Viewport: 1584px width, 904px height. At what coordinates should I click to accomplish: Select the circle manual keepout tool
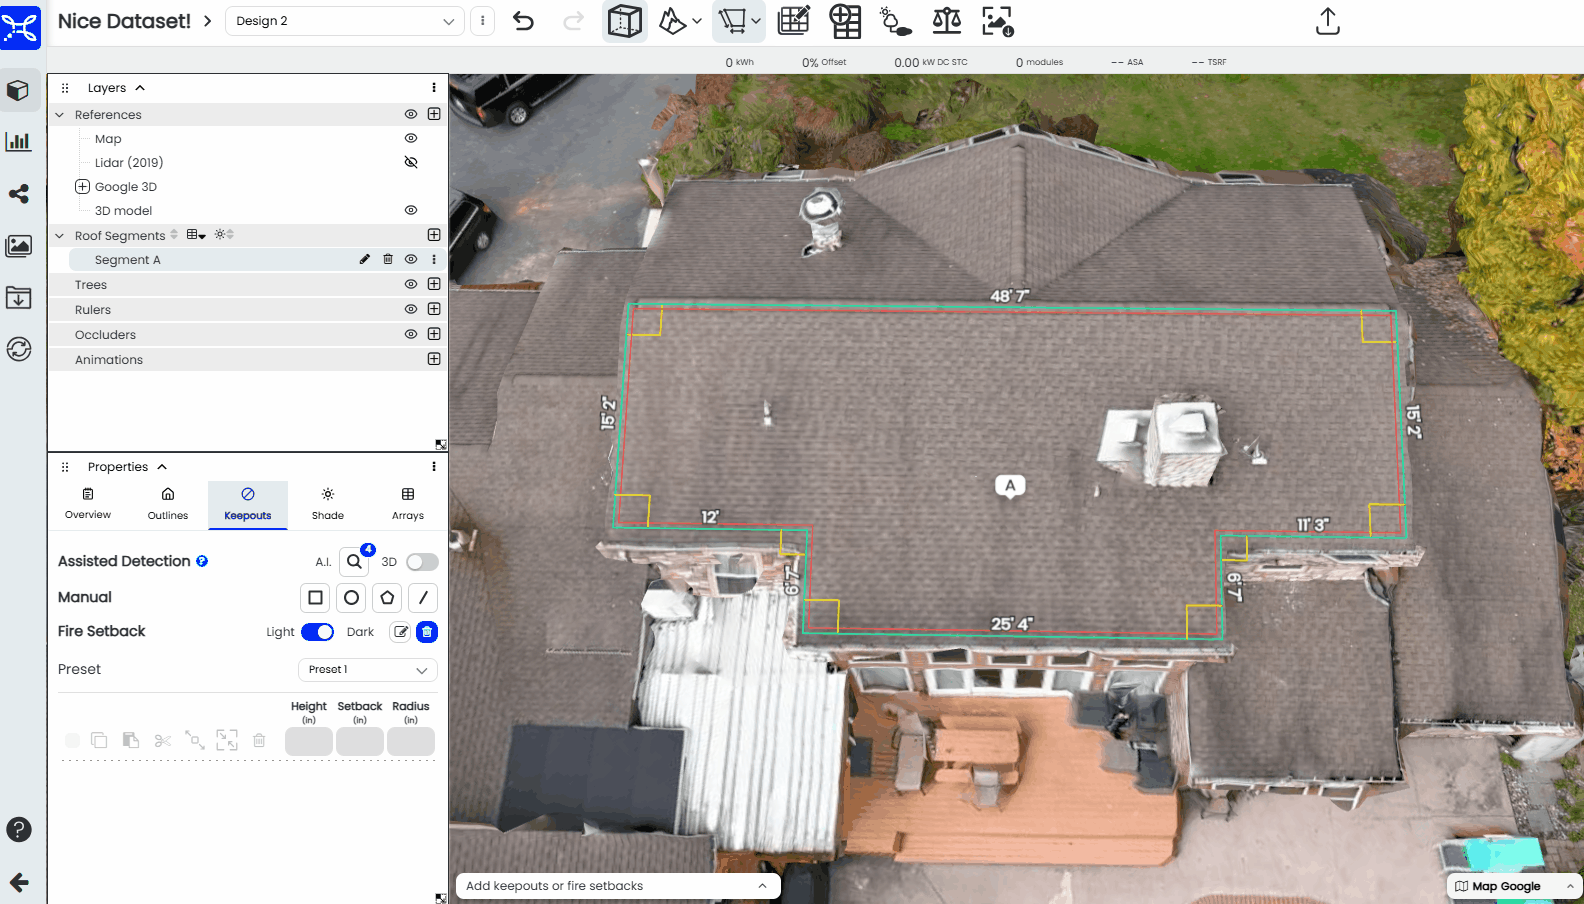[x=351, y=598]
